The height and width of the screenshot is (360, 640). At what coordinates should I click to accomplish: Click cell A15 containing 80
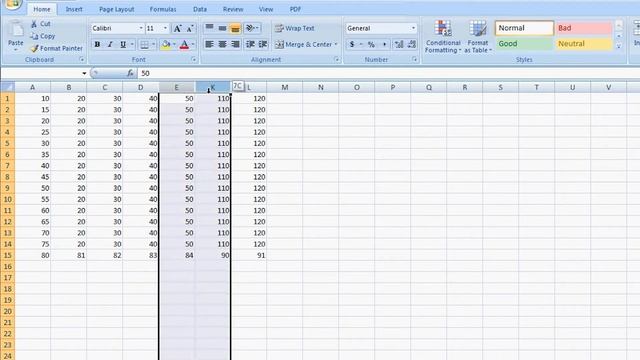tap(33, 256)
